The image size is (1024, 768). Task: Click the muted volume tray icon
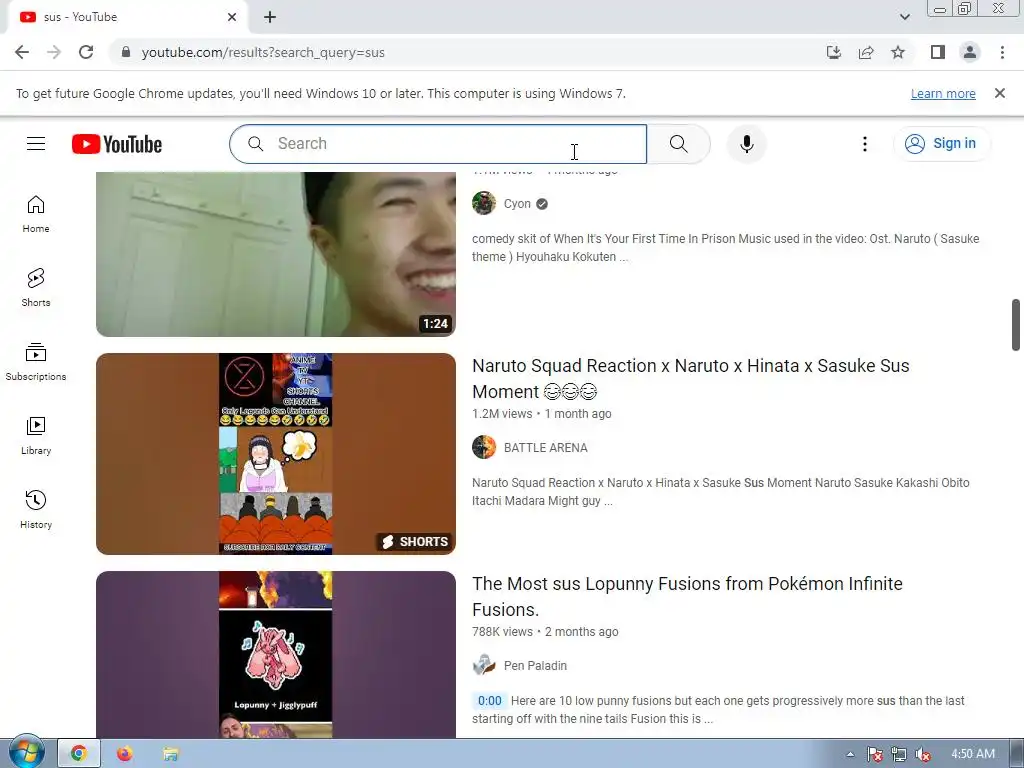[923, 754]
